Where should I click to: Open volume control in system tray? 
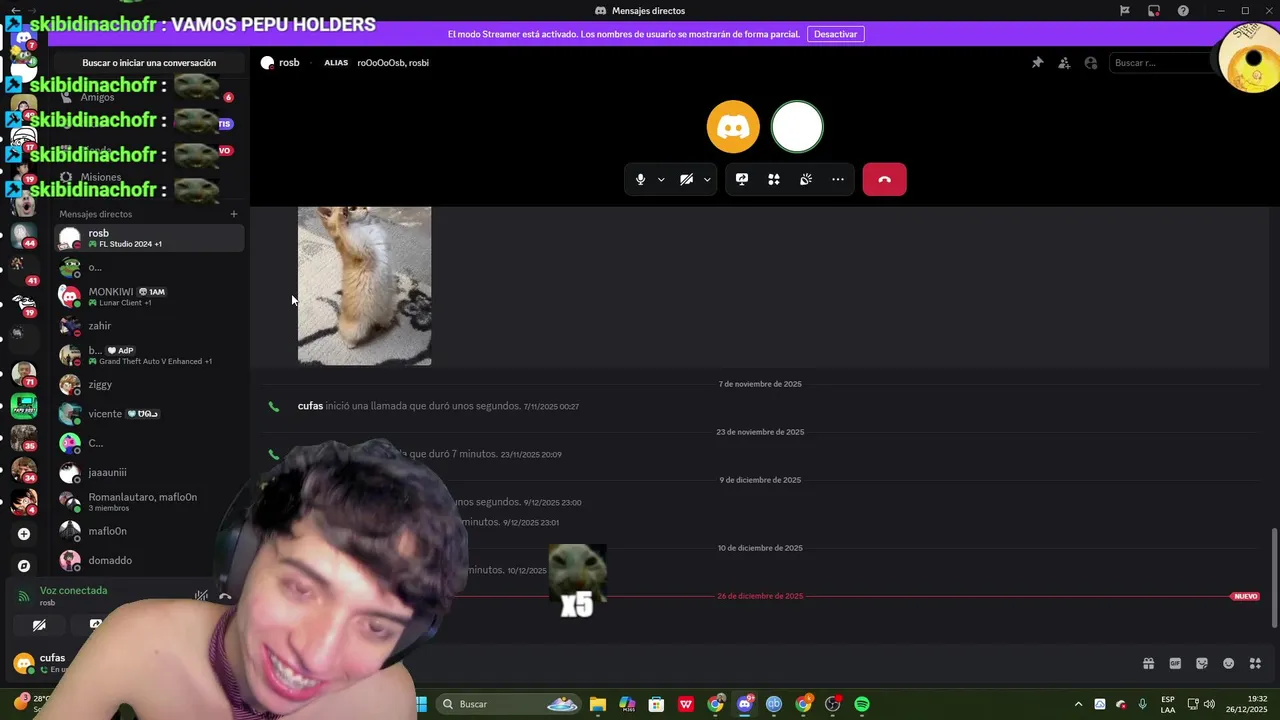pos(1209,704)
